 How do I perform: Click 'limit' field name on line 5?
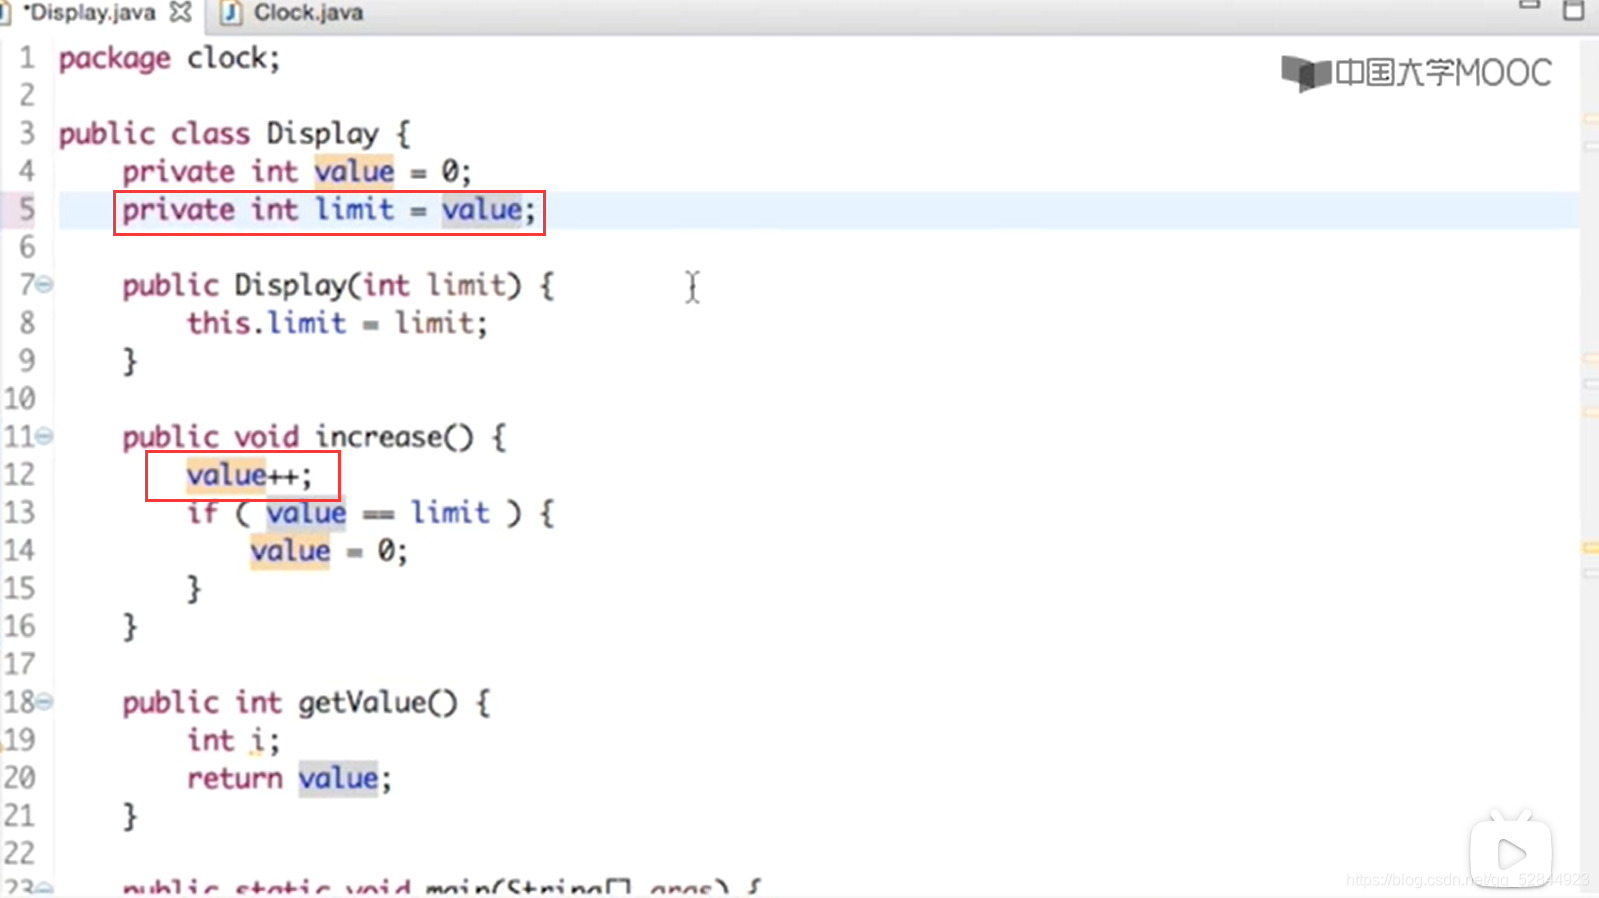(355, 210)
